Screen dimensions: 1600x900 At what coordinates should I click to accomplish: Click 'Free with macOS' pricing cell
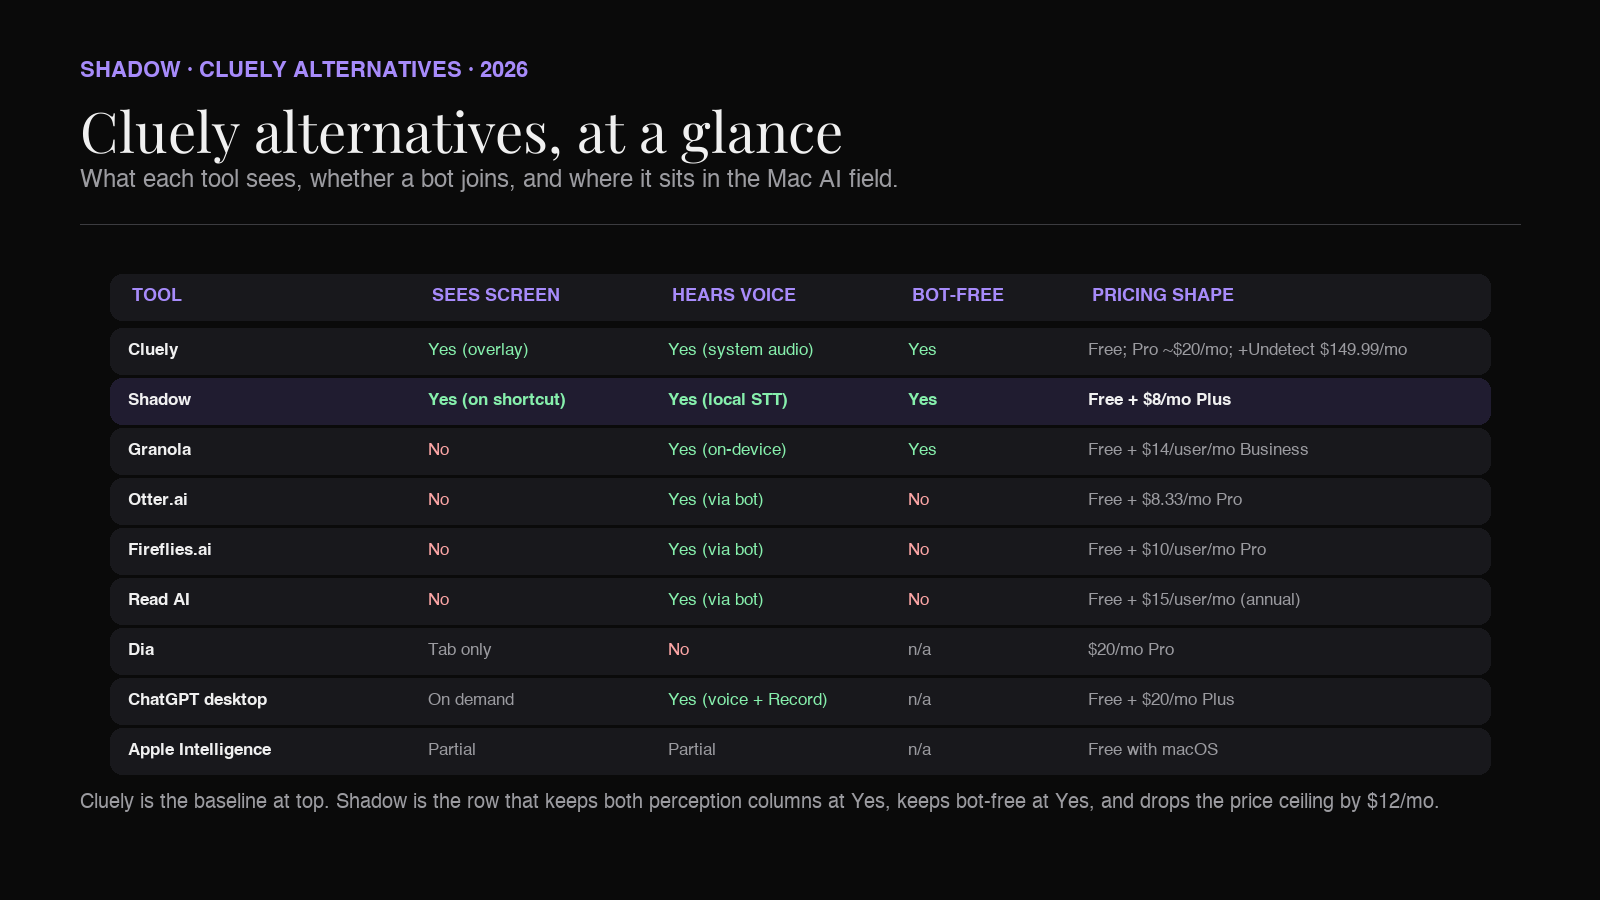point(1153,750)
